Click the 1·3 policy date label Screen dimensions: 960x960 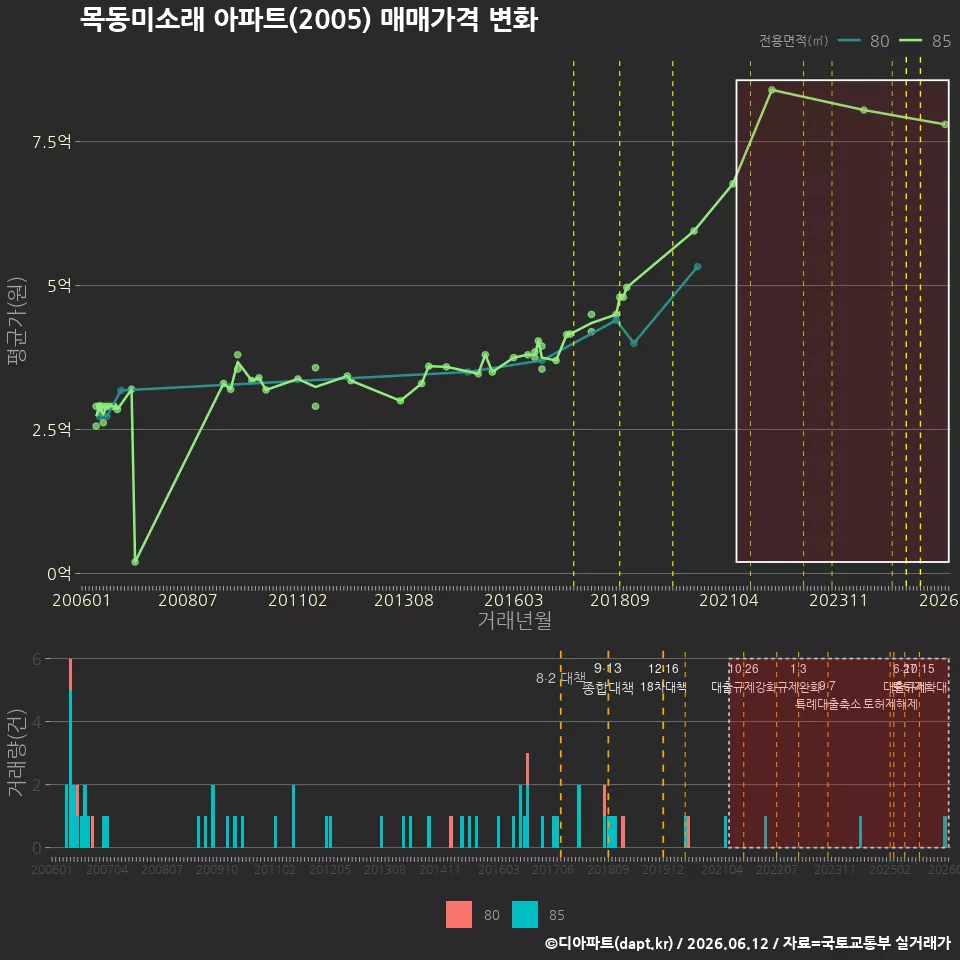pyautogui.click(x=798, y=669)
